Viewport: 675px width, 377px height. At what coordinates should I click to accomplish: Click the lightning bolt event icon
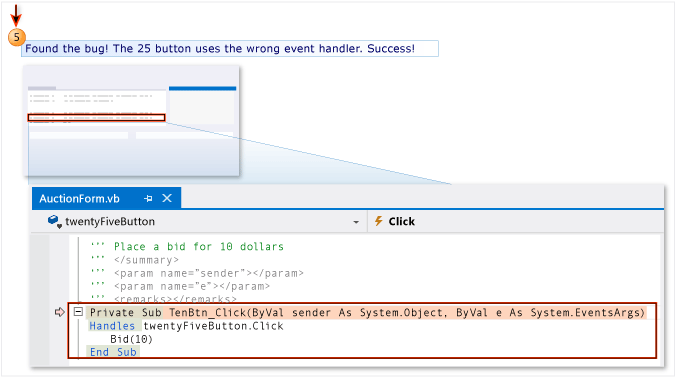click(x=378, y=221)
